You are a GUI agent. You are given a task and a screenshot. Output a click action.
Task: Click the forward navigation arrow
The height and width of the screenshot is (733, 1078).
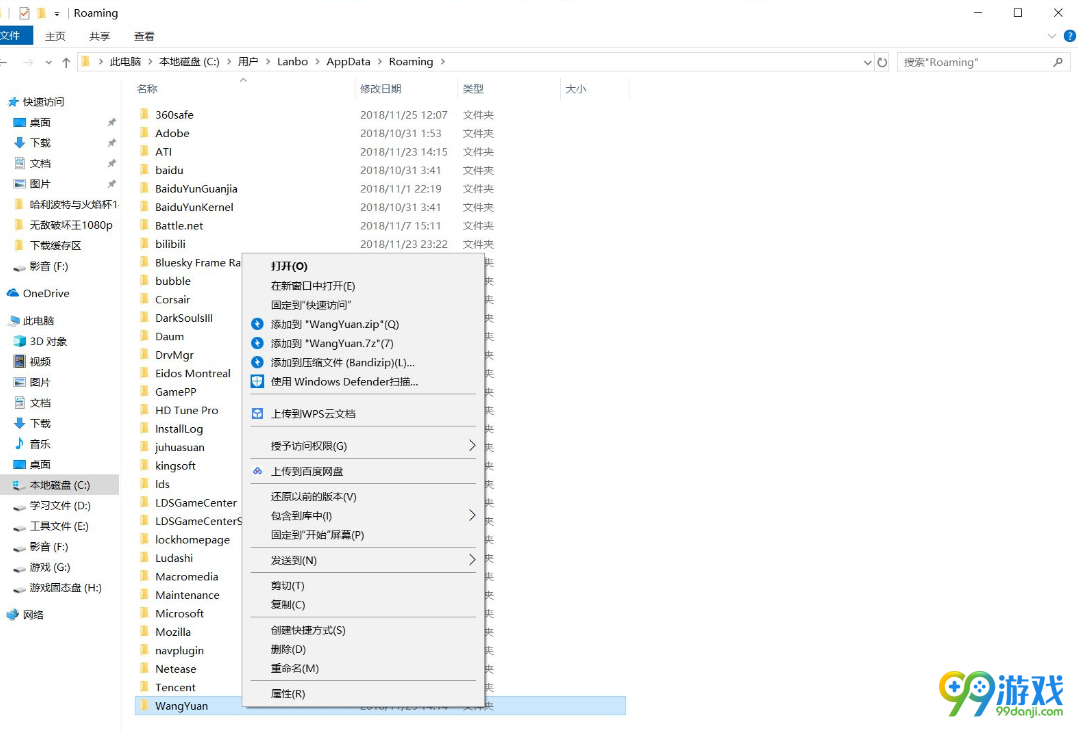click(28, 62)
